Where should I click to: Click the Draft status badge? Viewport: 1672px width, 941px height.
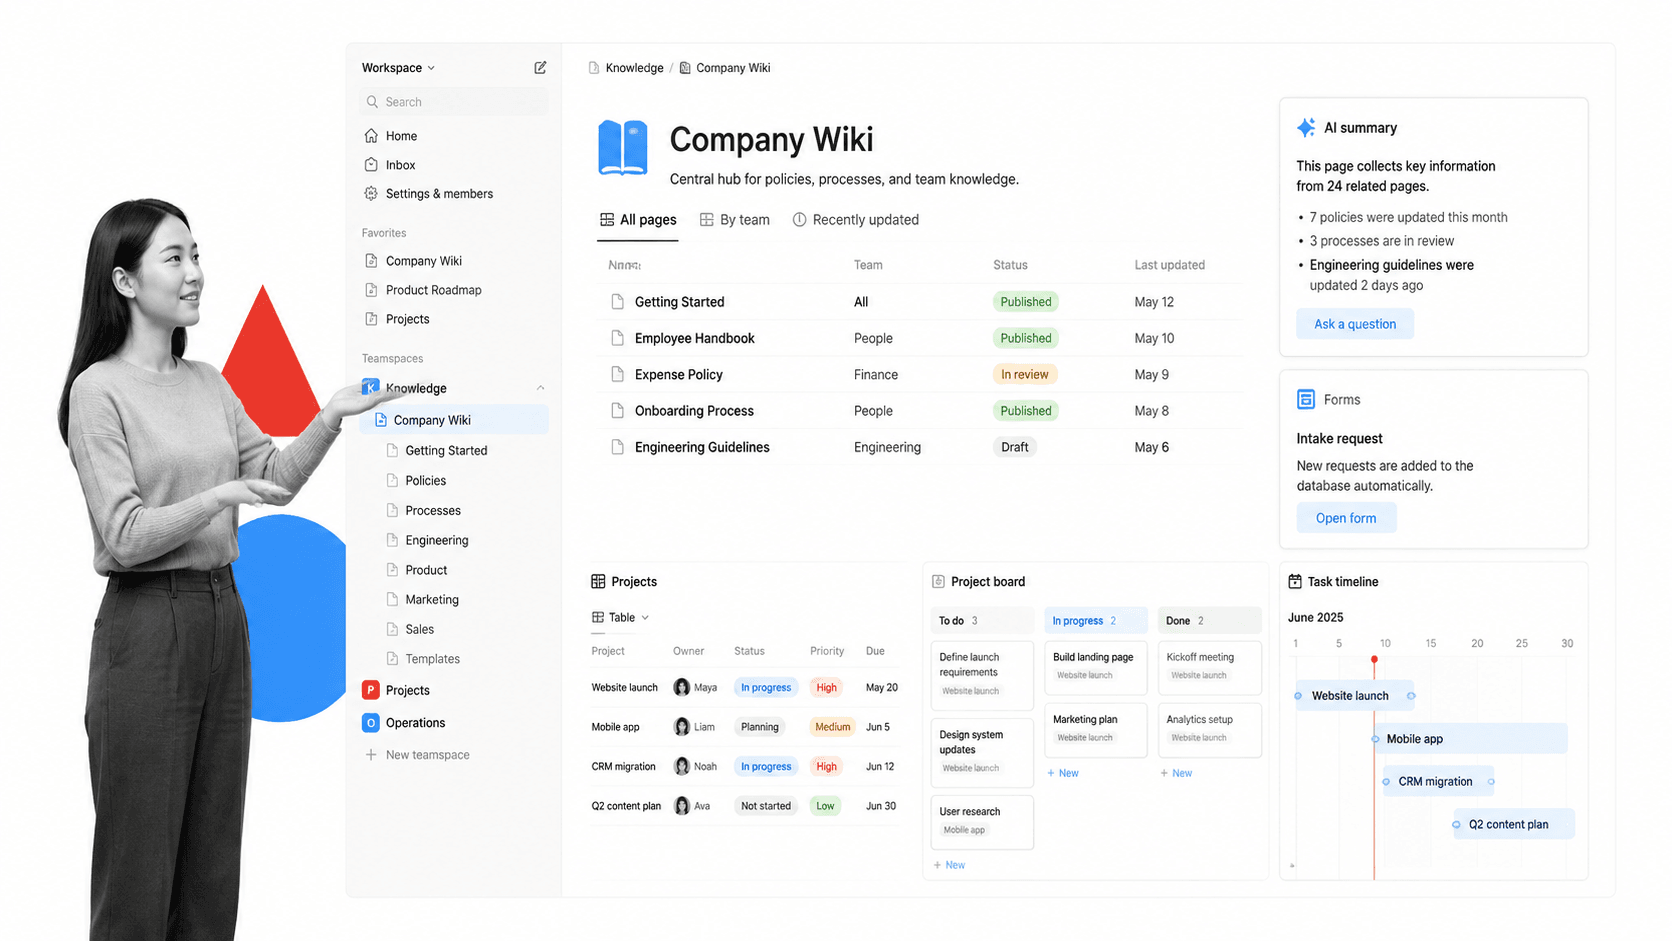tap(1015, 447)
